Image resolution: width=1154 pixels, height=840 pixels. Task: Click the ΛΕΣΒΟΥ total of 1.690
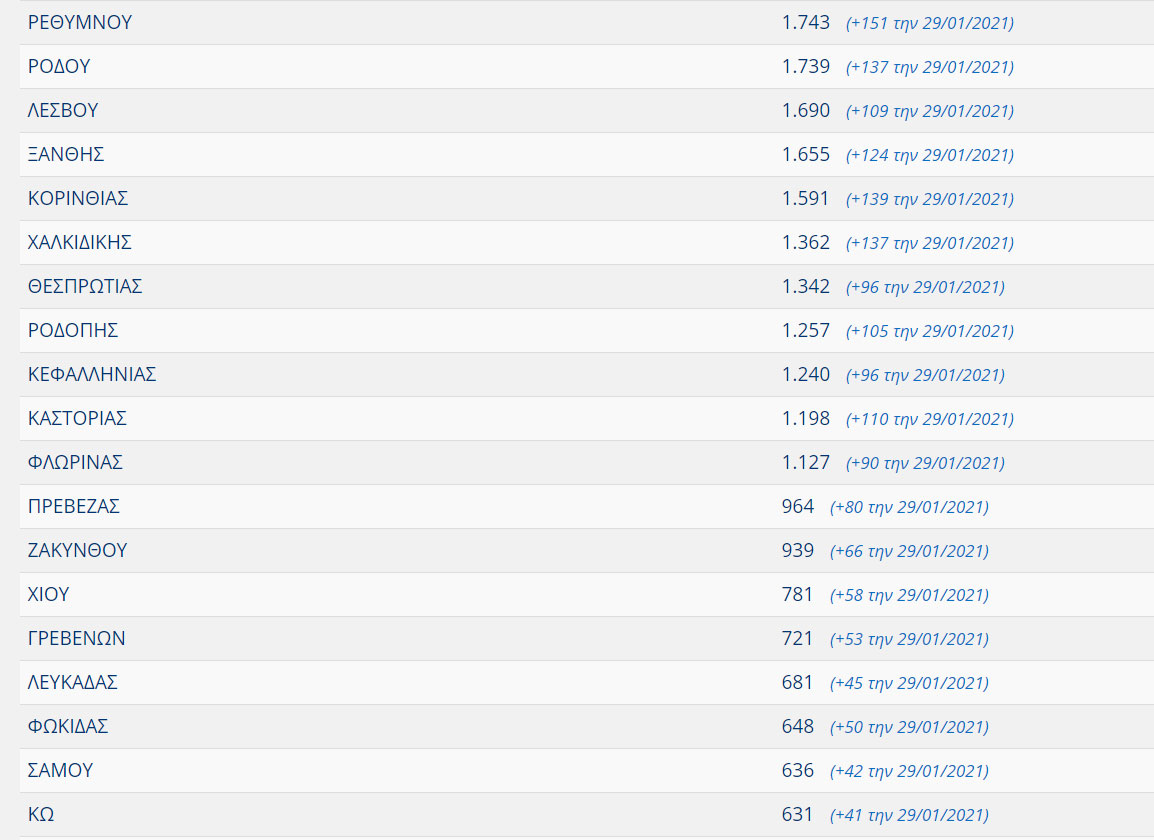pyautogui.click(x=806, y=111)
